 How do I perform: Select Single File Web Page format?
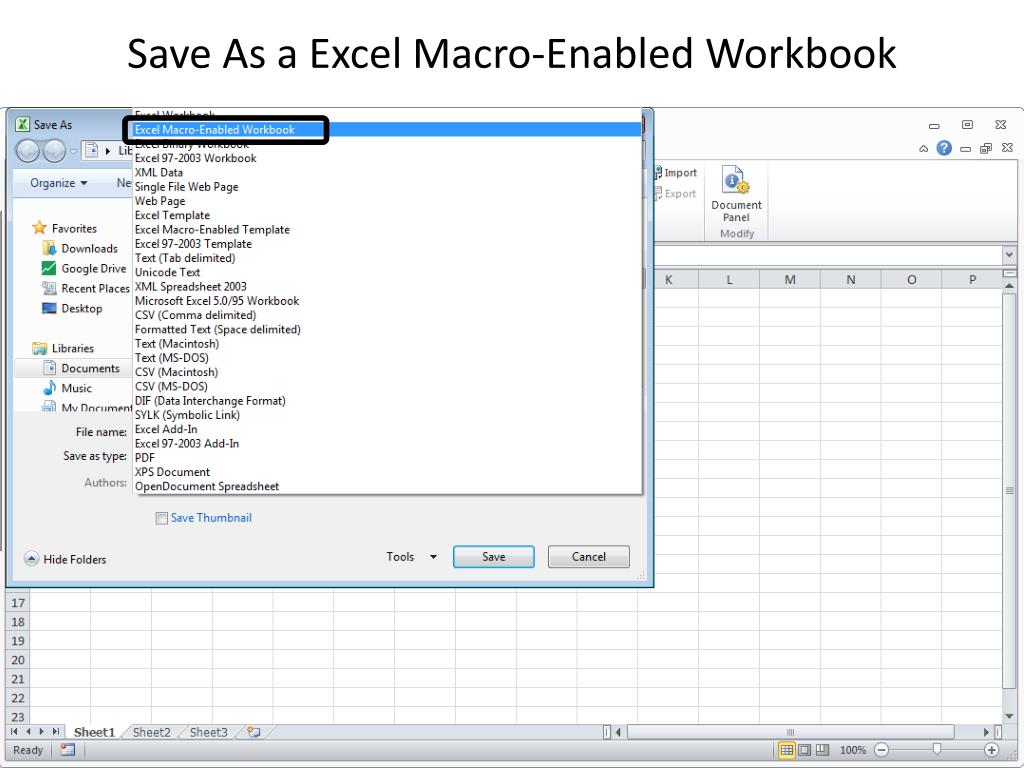387,187
